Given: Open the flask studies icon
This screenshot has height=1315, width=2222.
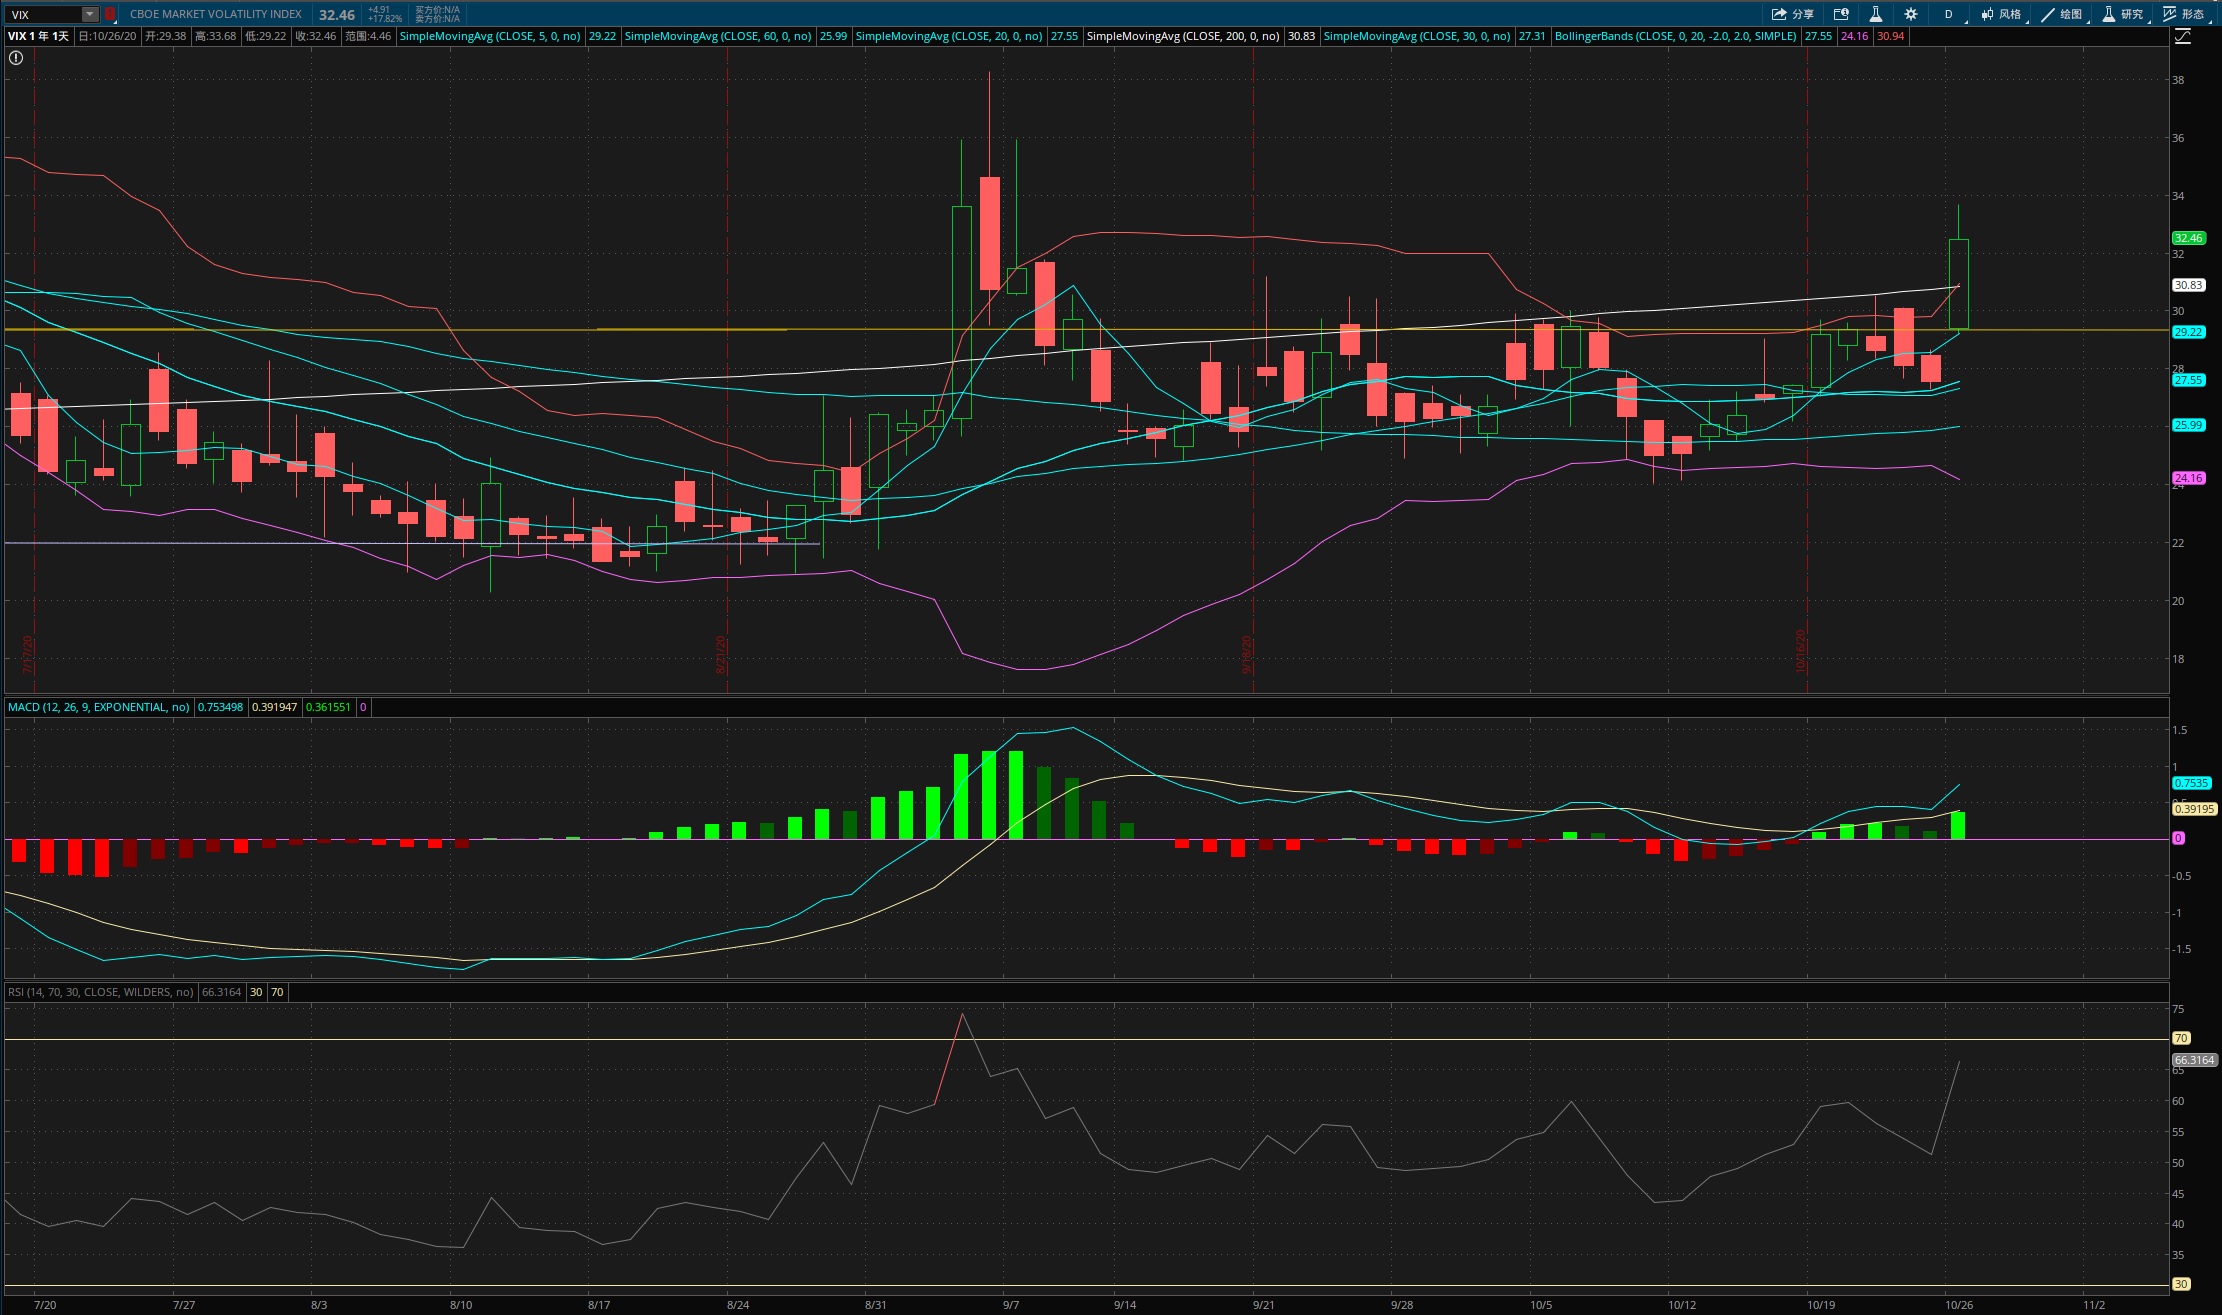Looking at the screenshot, I should 1876,14.
